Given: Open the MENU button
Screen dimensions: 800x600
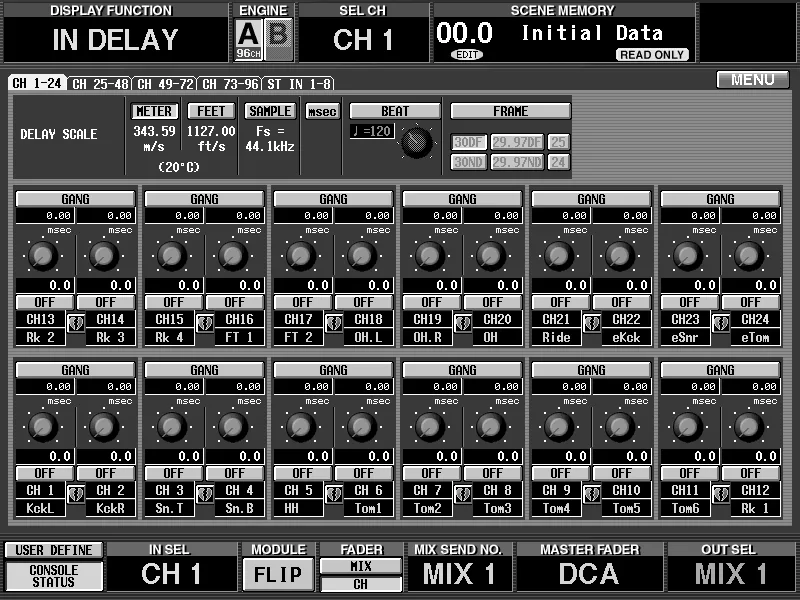Looking at the screenshot, I should tap(753, 80).
